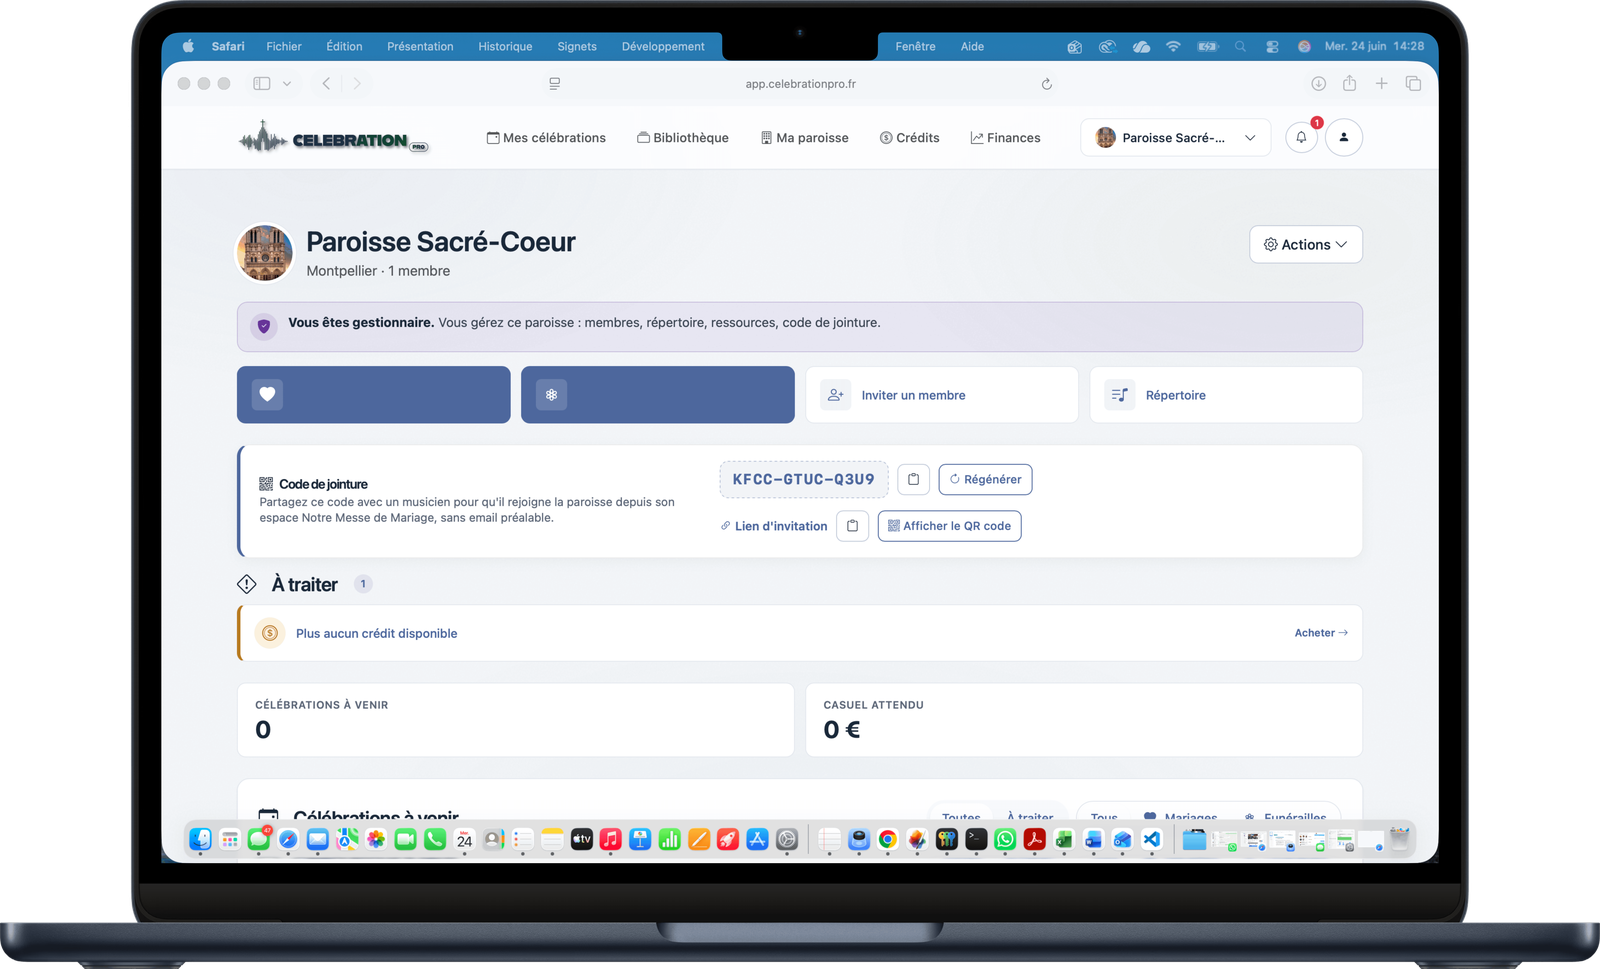Viewport: 1600px width, 969px height.
Task: Open Terminal from the Dock
Action: [x=976, y=840]
